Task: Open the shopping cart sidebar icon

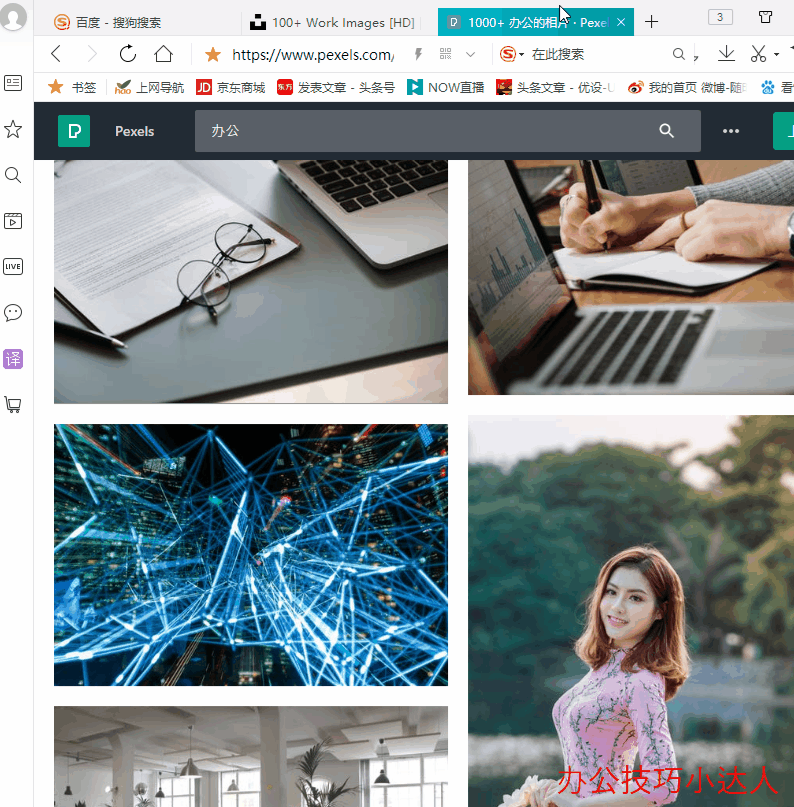Action: (x=13, y=405)
